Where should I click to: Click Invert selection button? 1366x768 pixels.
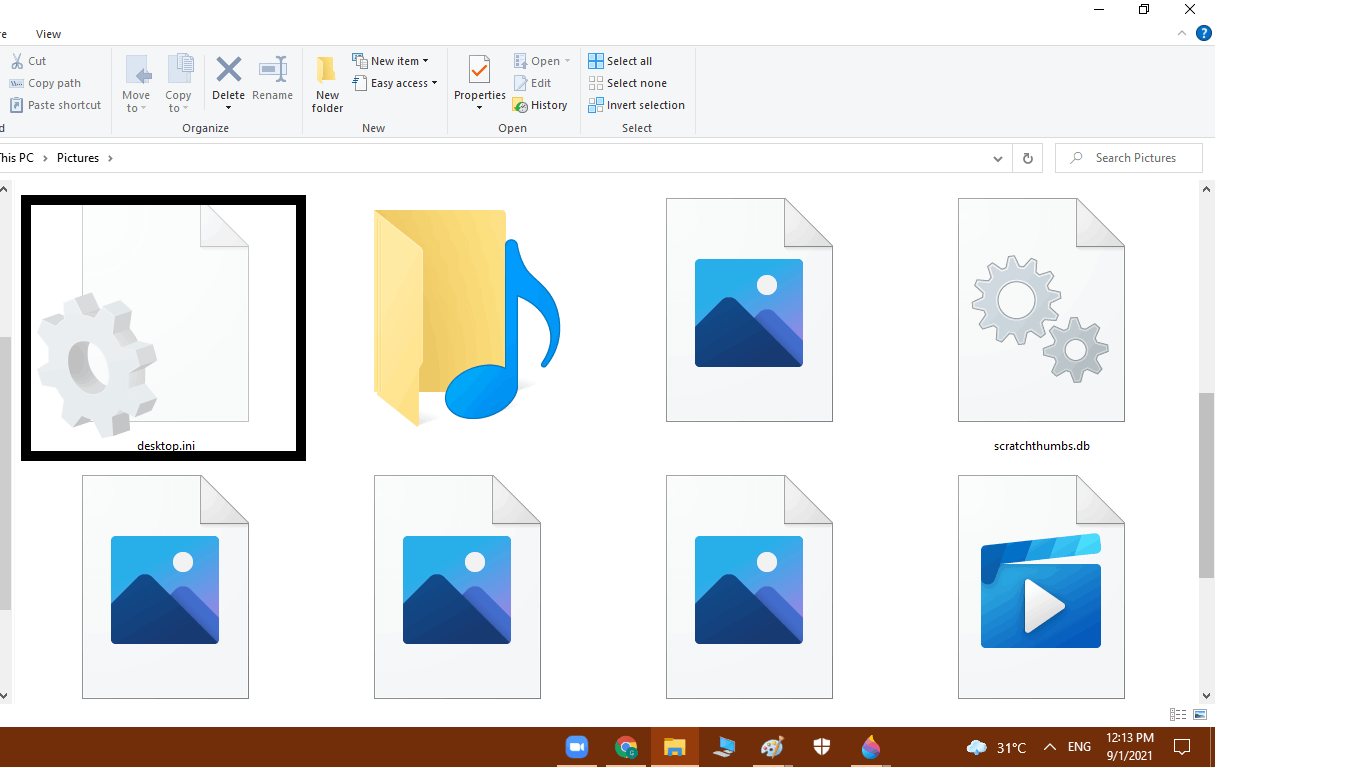click(645, 105)
